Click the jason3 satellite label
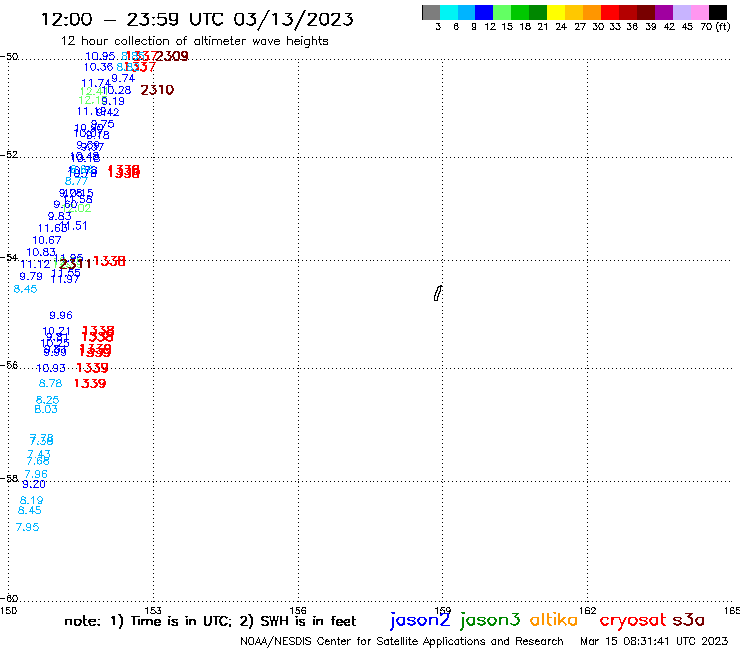740x650 pixels. (x=490, y=620)
